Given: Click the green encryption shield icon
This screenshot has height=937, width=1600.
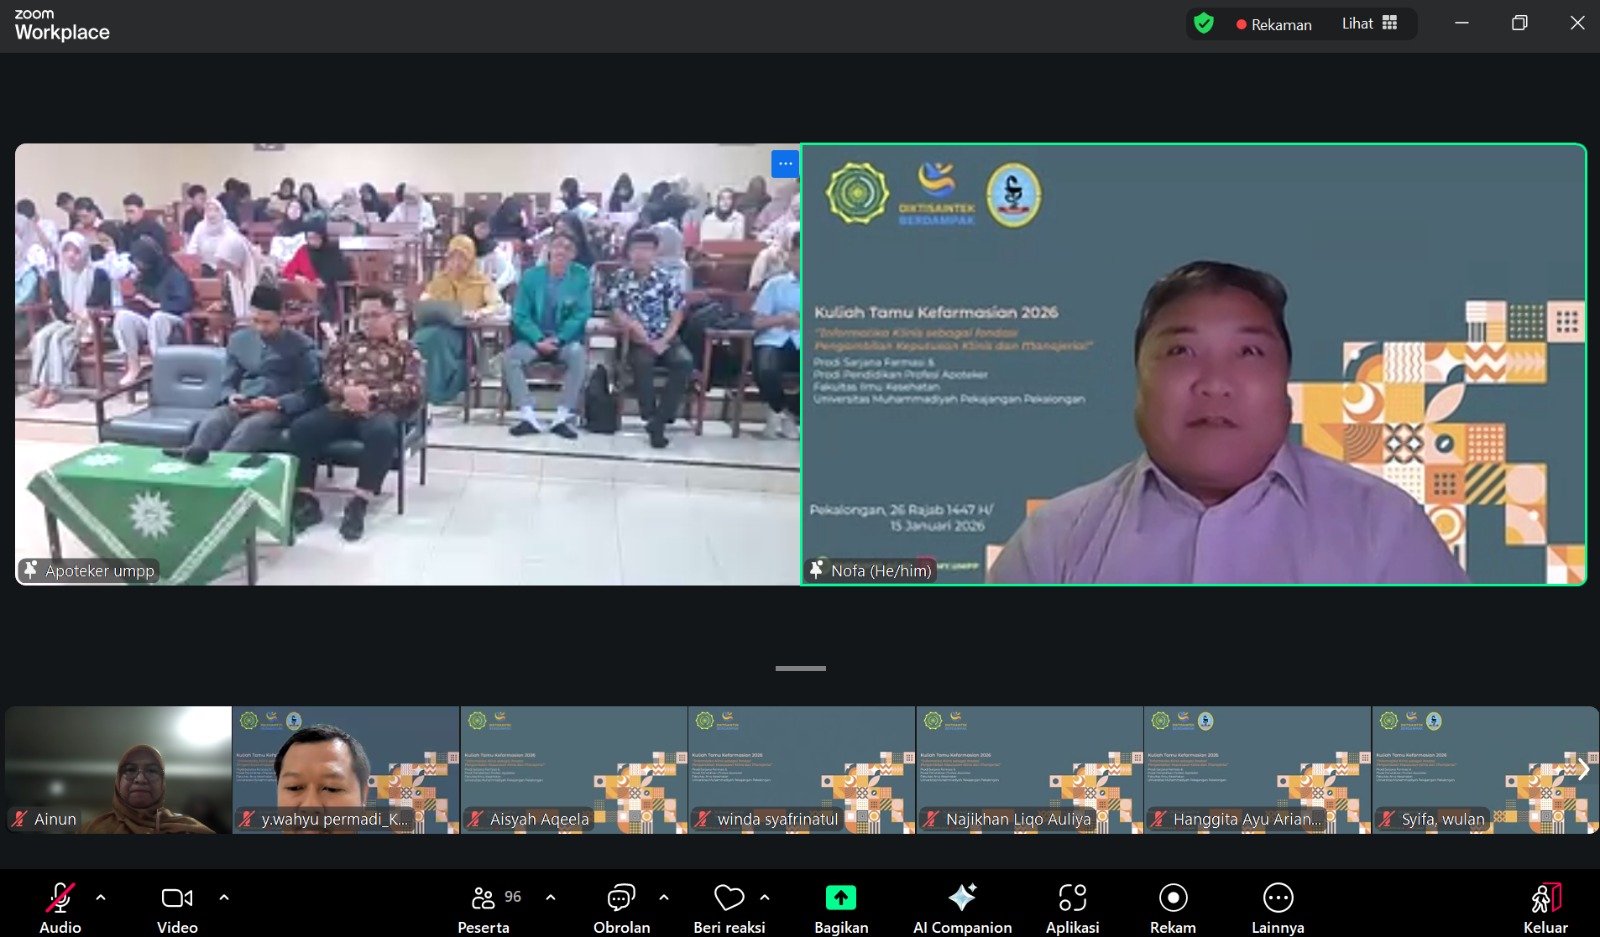Looking at the screenshot, I should [1204, 23].
